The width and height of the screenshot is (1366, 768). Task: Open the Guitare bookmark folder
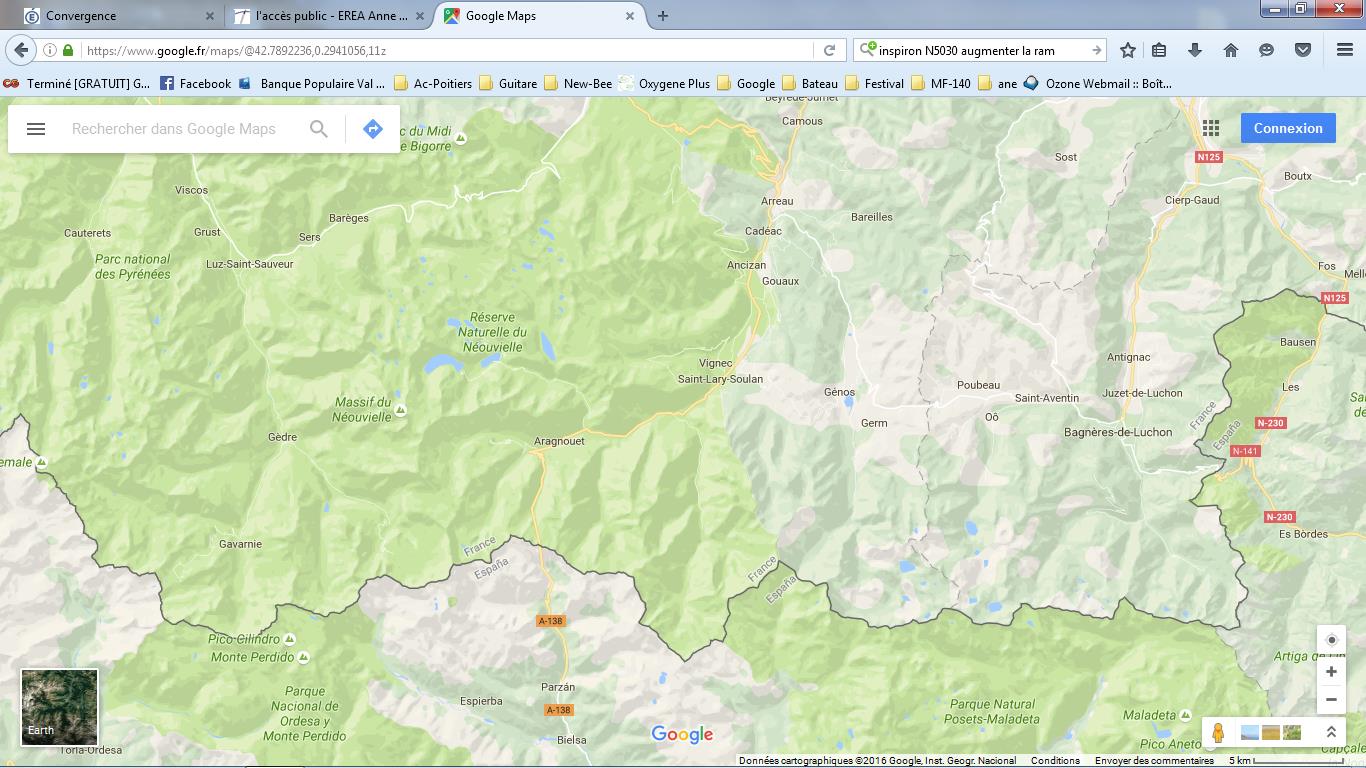click(x=508, y=83)
